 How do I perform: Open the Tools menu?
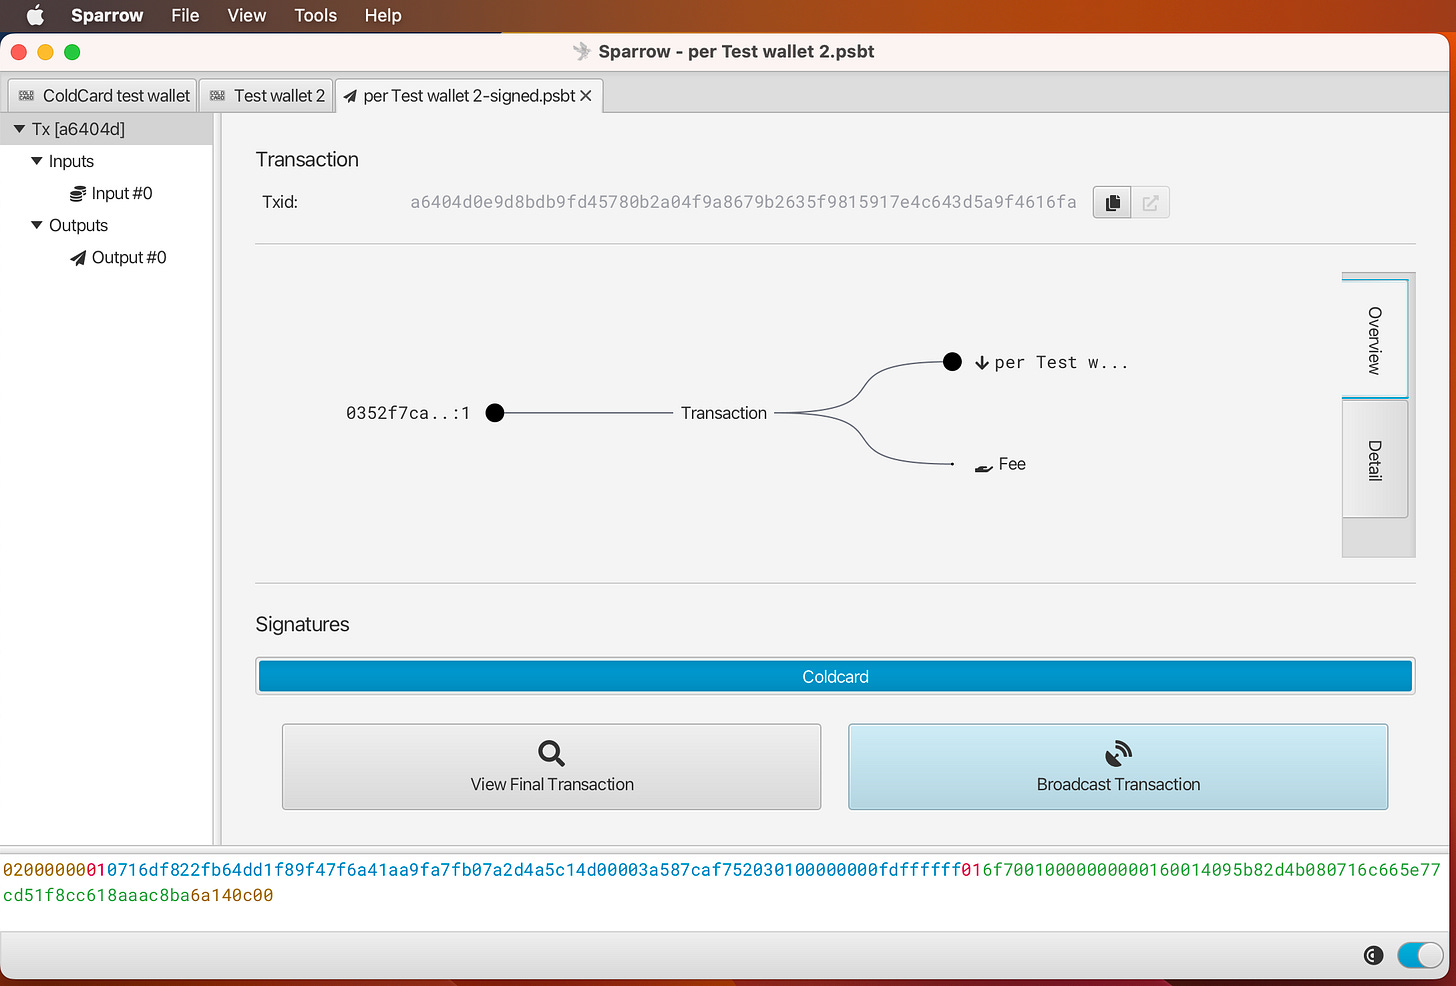[316, 15]
